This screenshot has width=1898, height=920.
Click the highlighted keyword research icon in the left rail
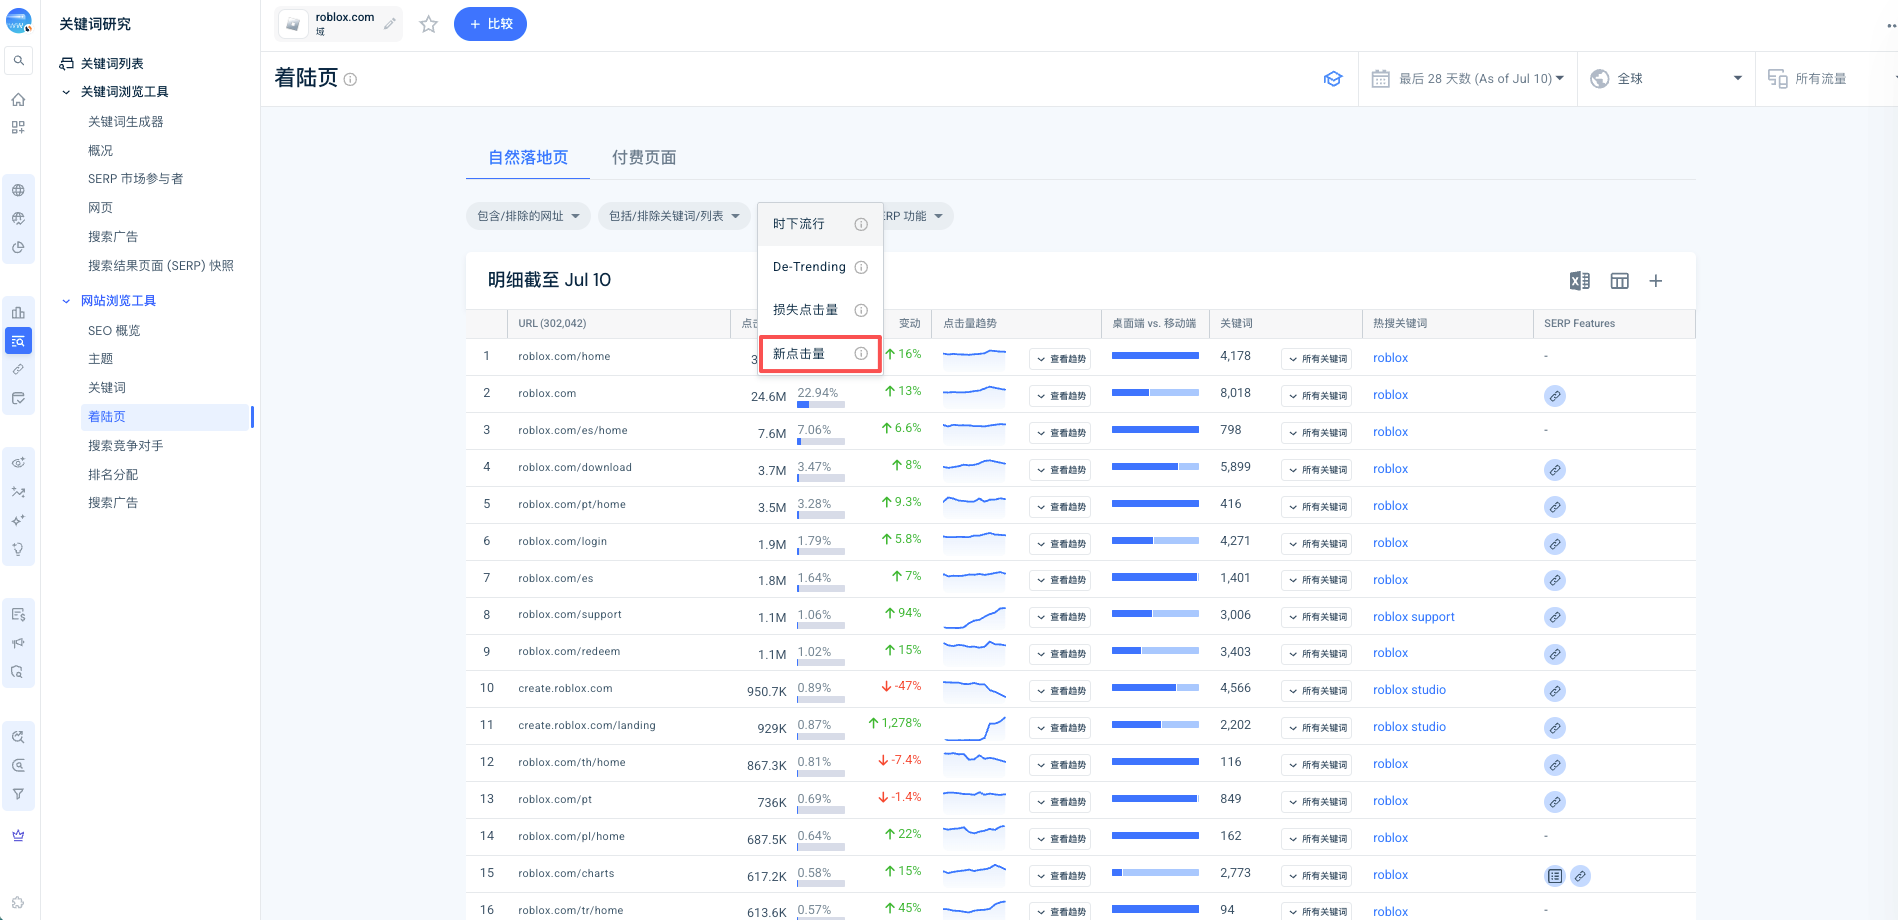(x=18, y=341)
